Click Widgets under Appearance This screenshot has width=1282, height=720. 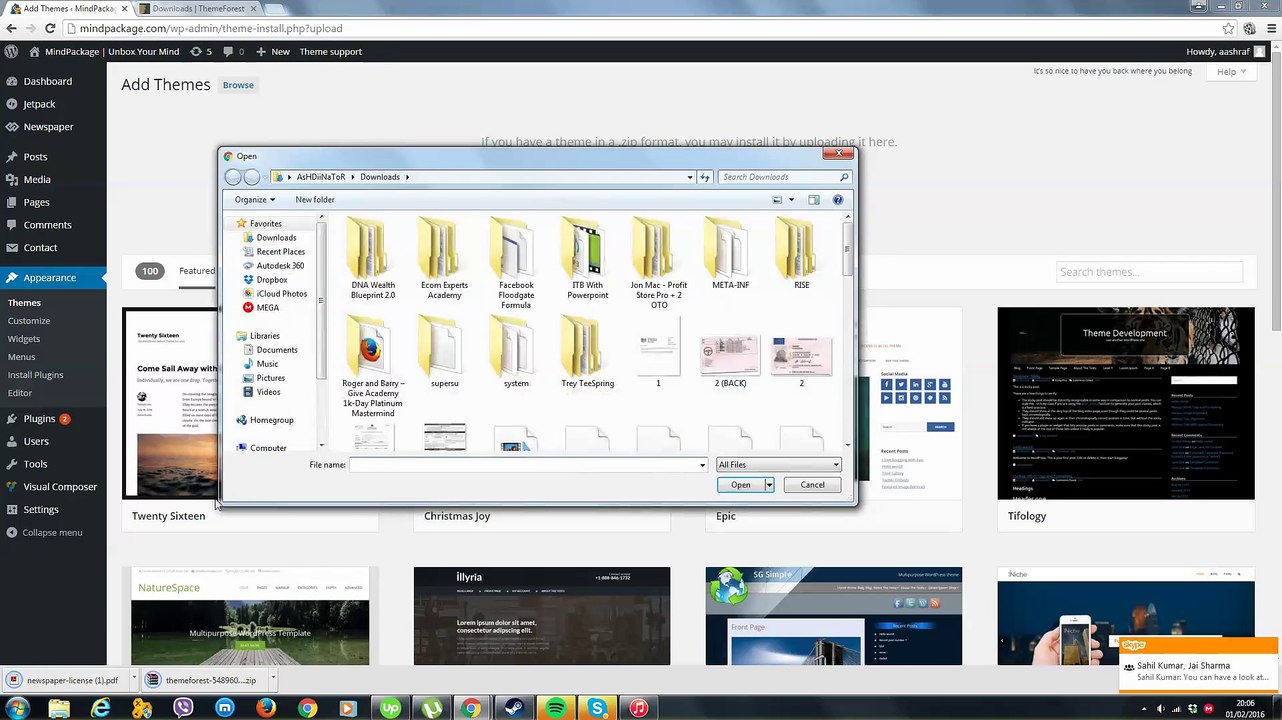[24, 339]
